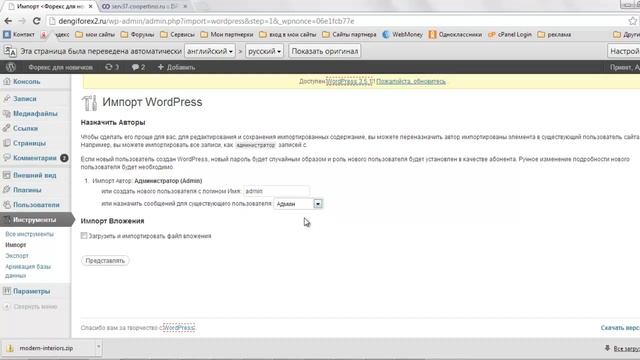Viewport: 640px width, 360px height.
Task: Bookmark this page with star icon
Action: pyautogui.click(x=632, y=21)
